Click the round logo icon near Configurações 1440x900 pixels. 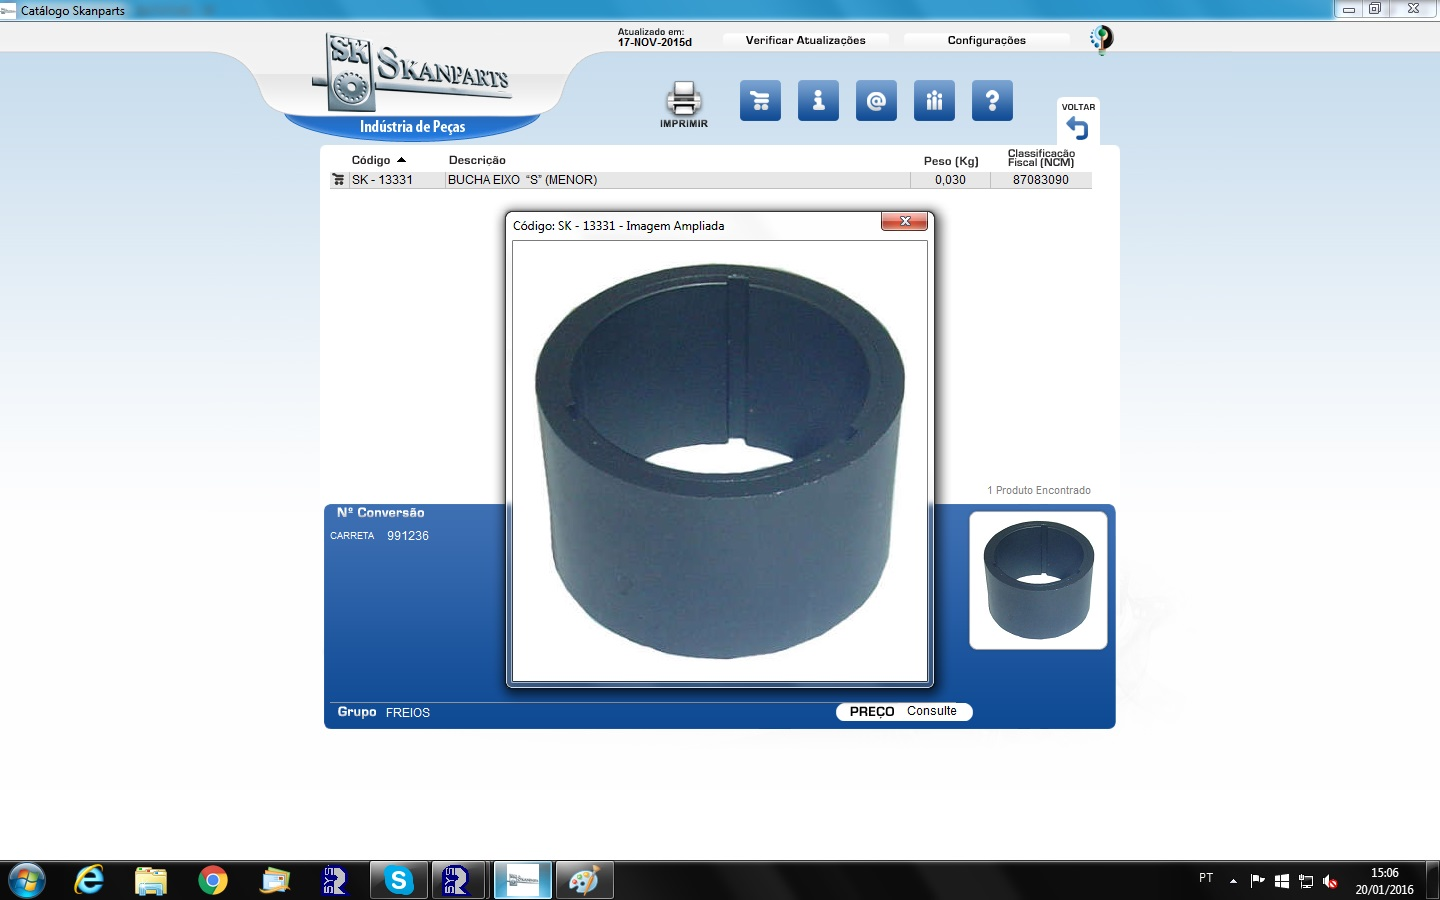point(1101,39)
